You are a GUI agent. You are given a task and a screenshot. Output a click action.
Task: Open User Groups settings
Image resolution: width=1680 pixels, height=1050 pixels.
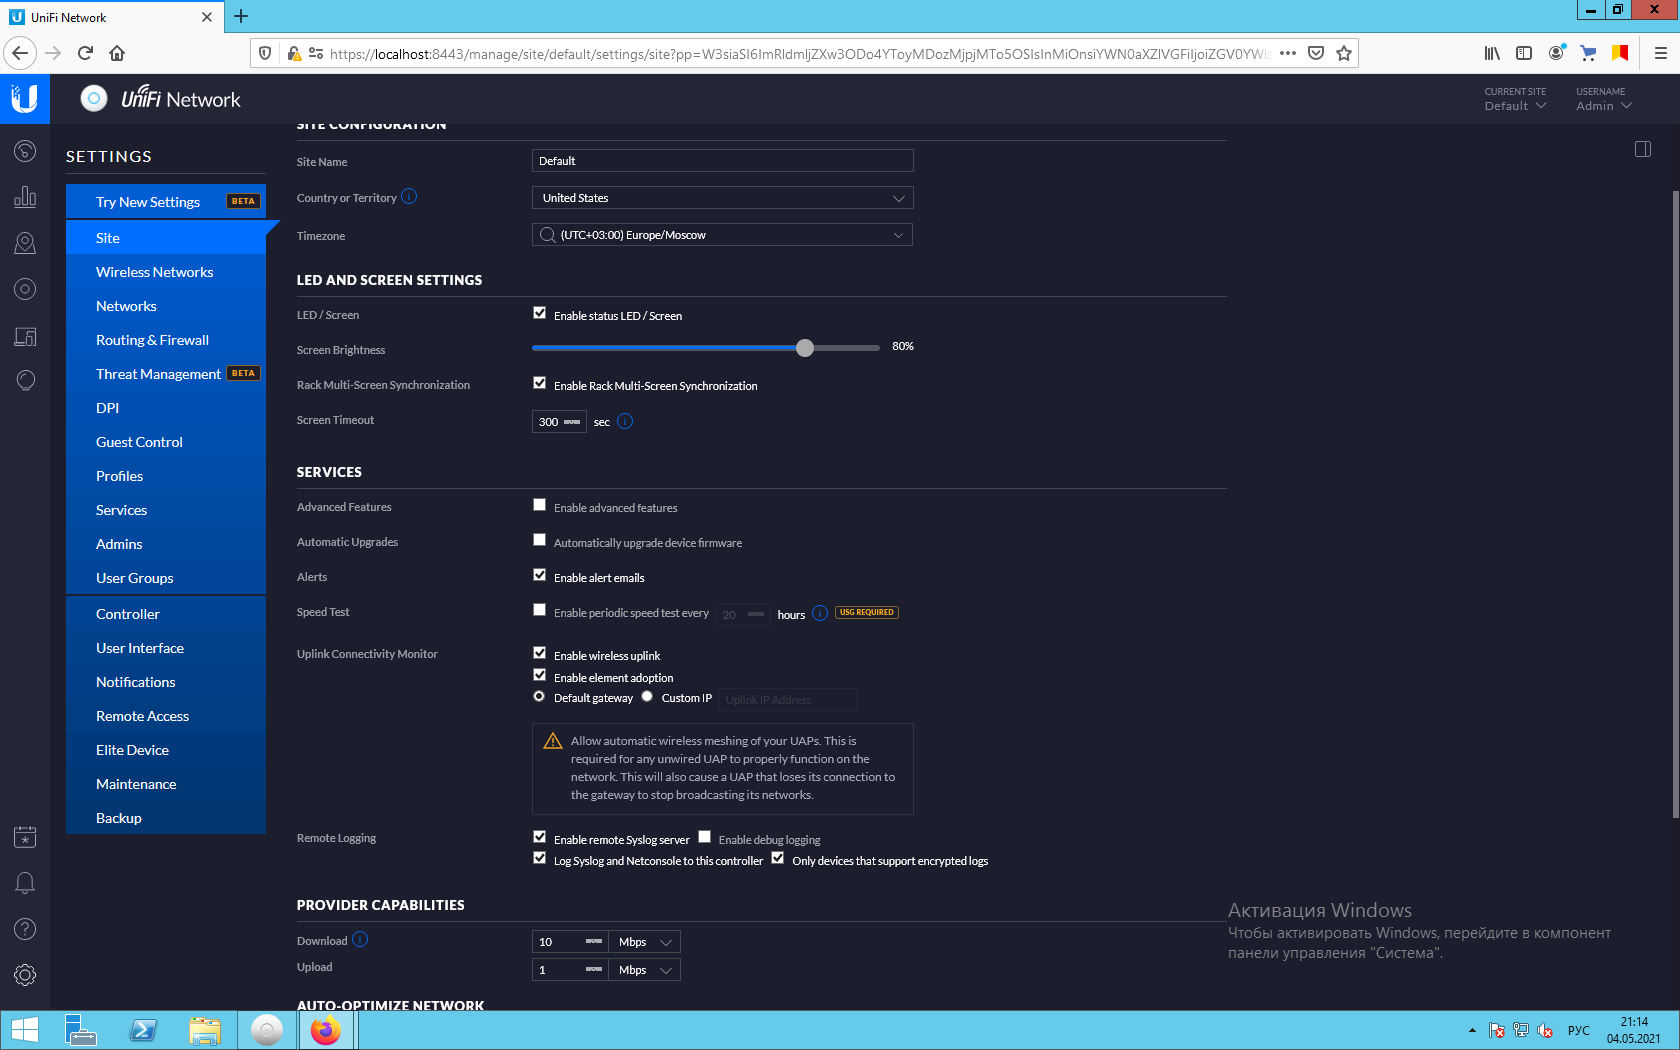click(166, 578)
